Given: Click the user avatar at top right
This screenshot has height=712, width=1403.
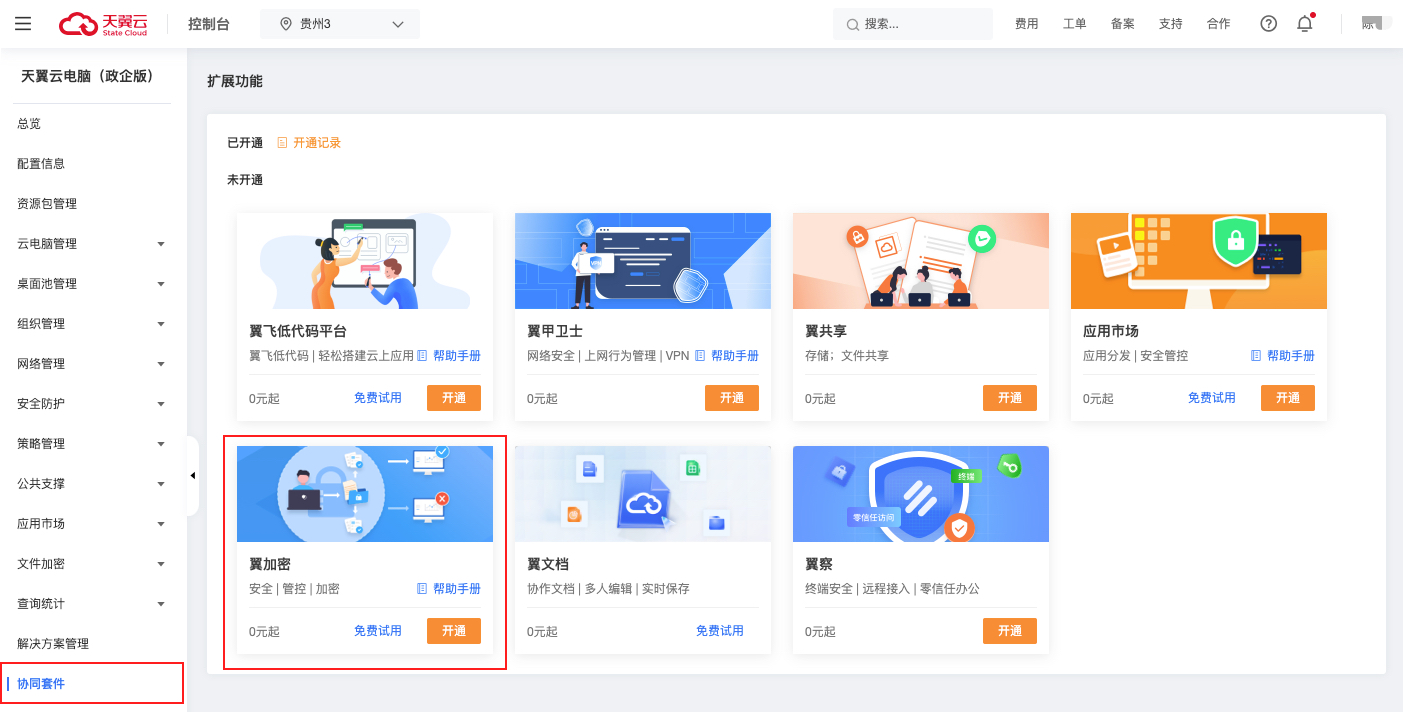Looking at the screenshot, I should (x=1375, y=22).
